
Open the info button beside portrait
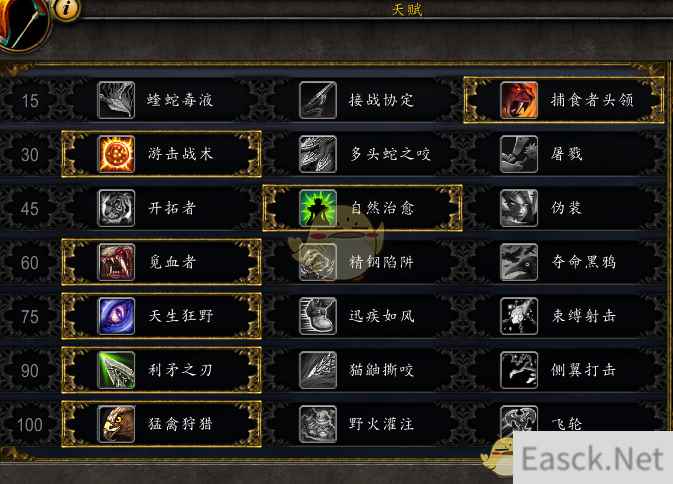[66, 8]
